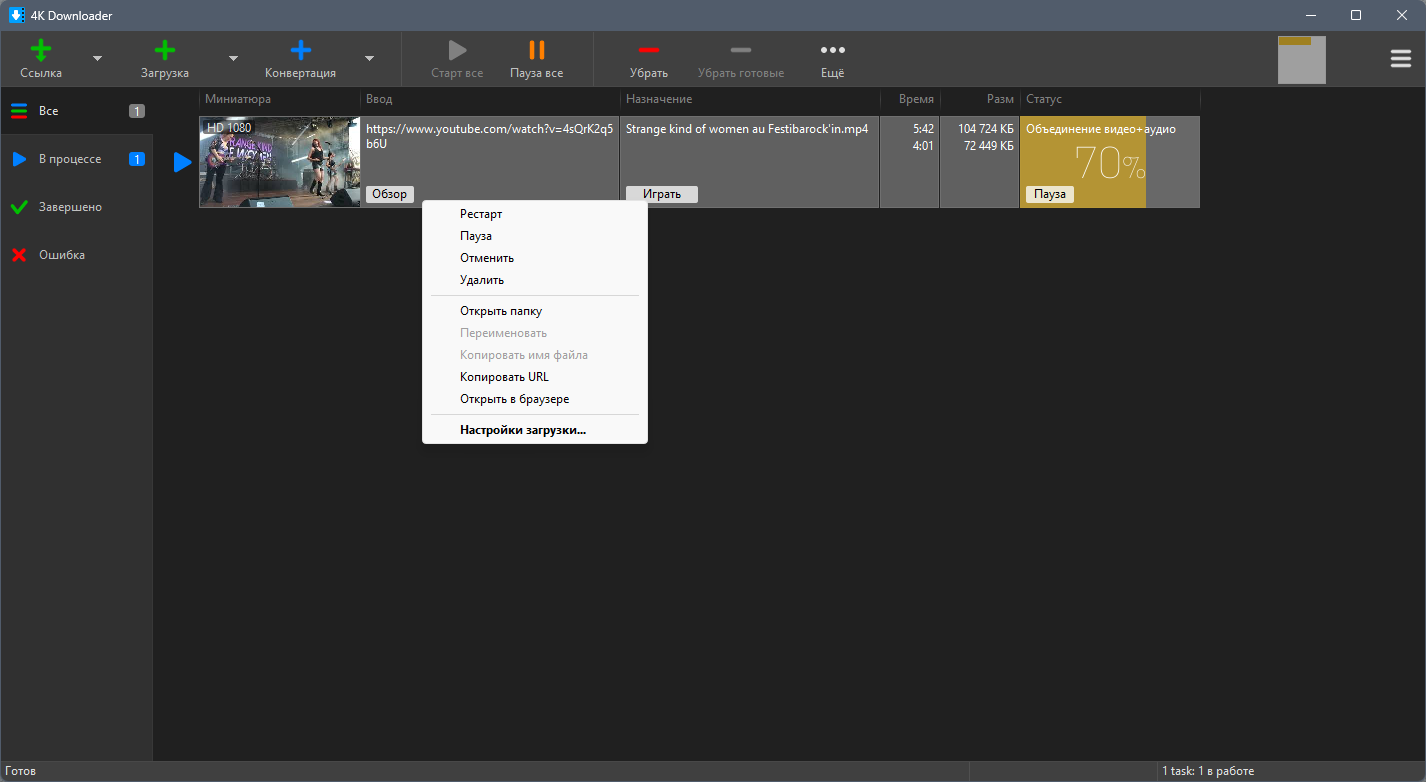
Task: Click the three-bar Все sidebar icon
Action: click(x=19, y=111)
